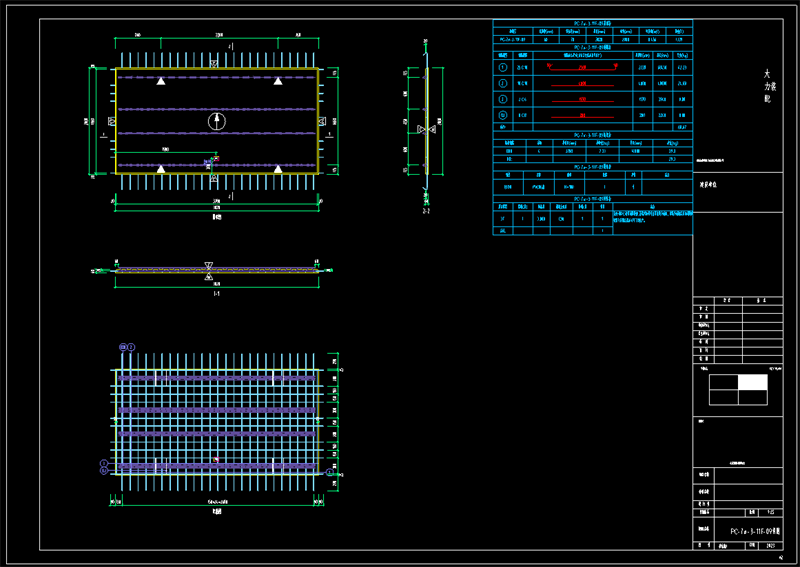
Task: Select the second purple circled tag above rebar layout
Action: tap(131, 347)
